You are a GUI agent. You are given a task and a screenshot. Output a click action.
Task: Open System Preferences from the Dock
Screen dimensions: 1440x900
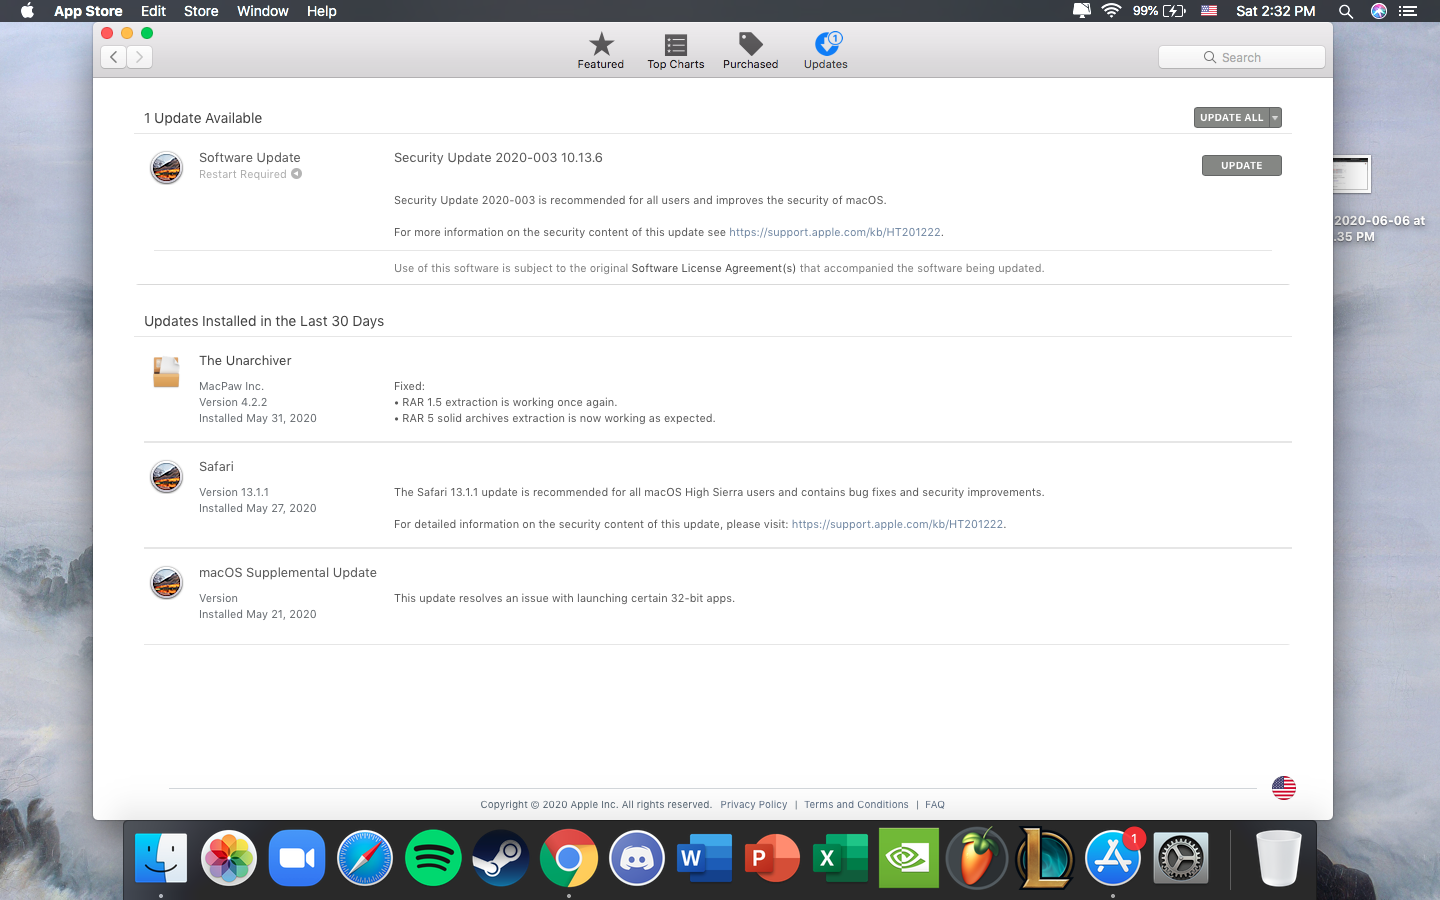point(1181,858)
